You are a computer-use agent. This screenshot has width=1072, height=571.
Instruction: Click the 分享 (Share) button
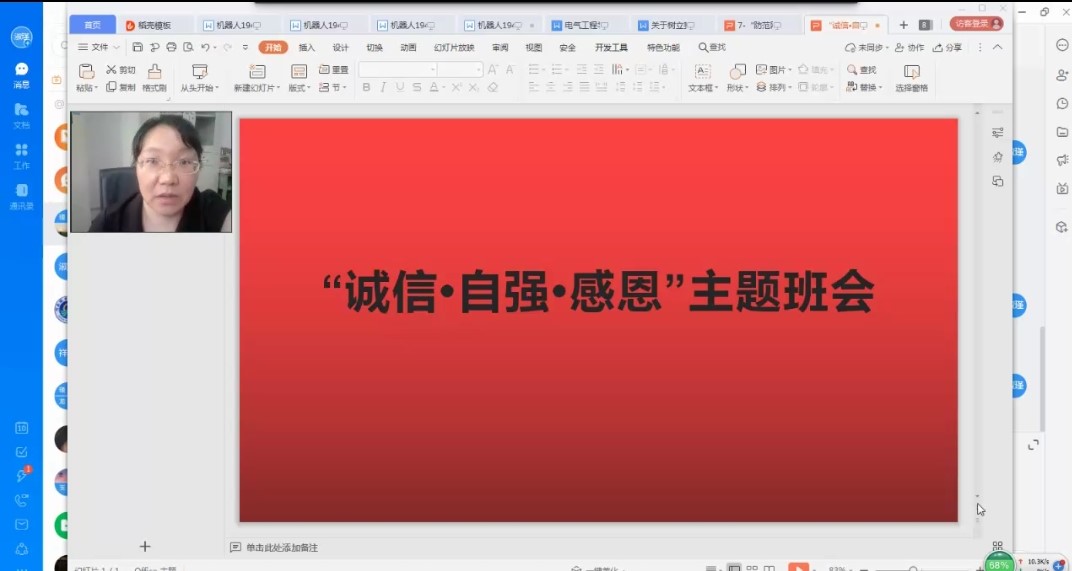[947, 47]
